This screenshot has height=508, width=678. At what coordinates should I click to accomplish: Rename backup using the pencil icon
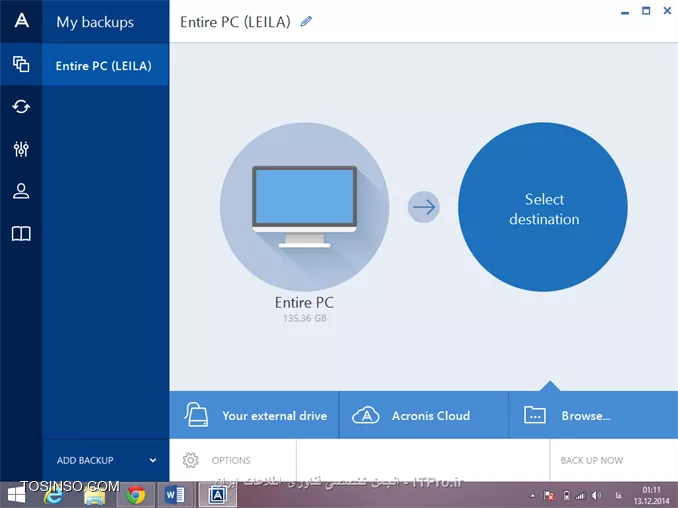point(306,21)
